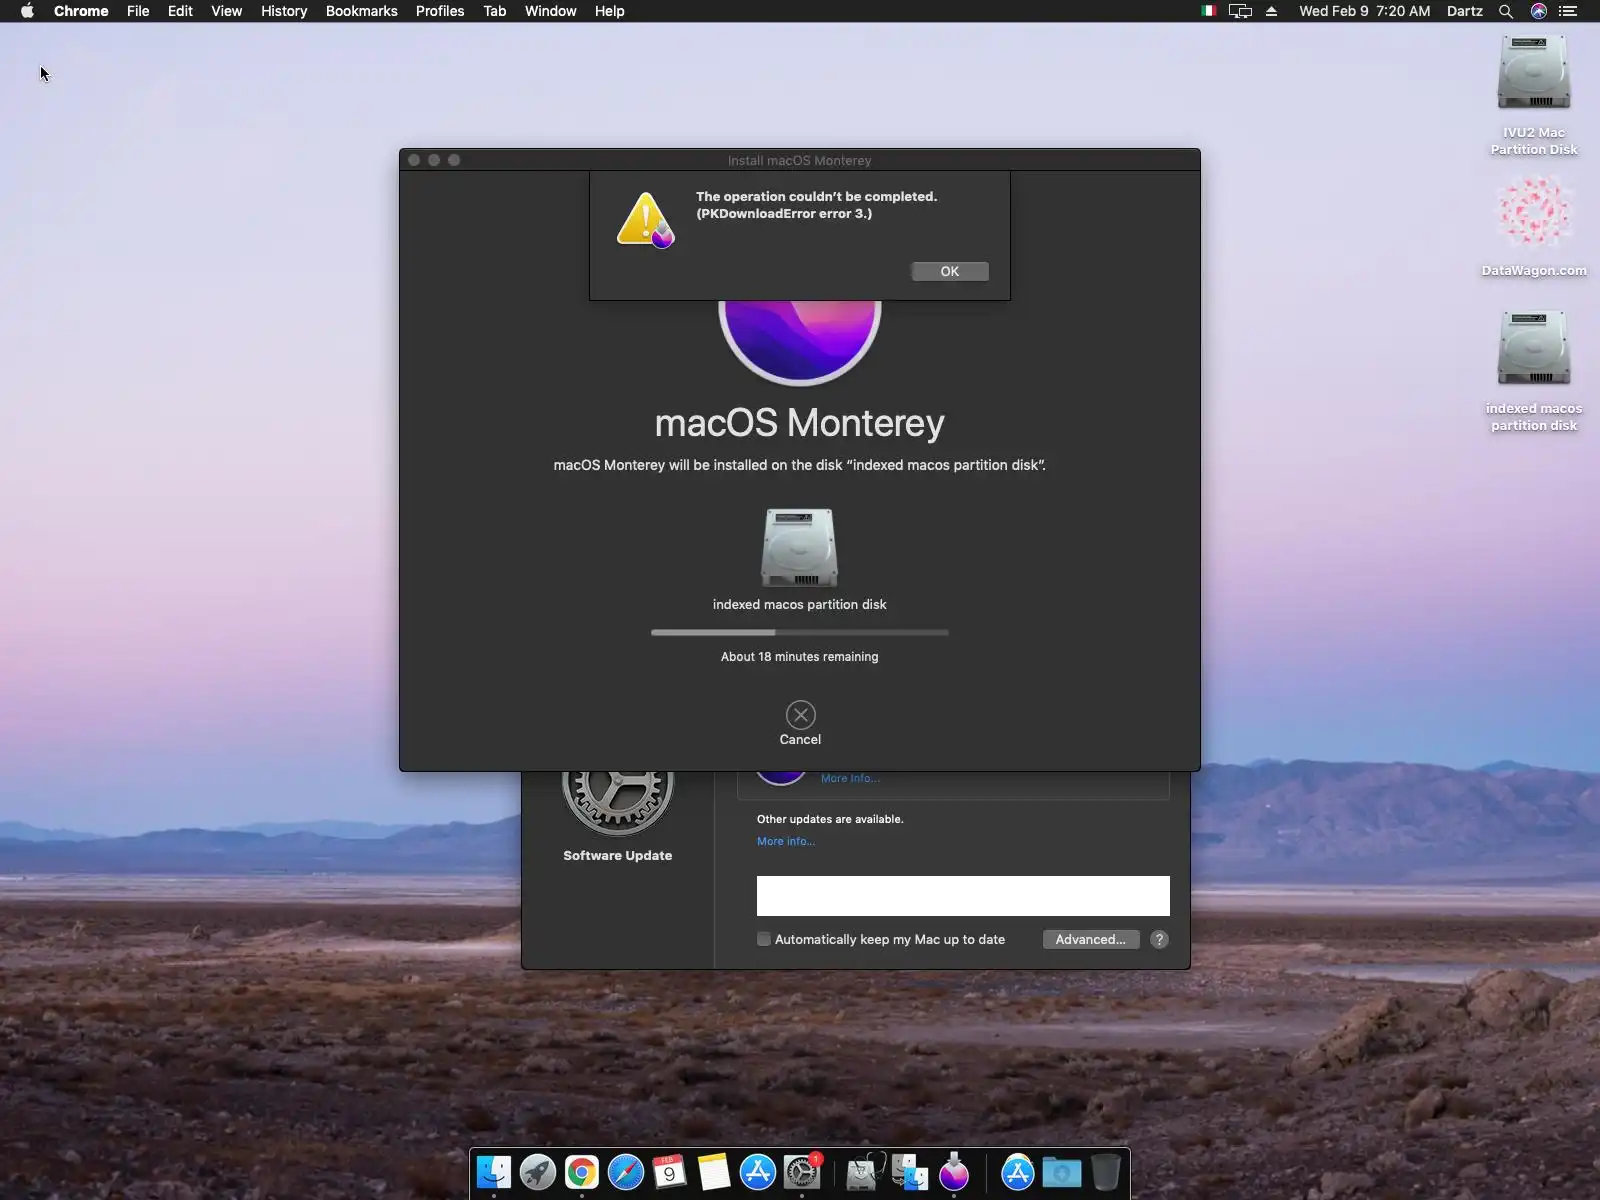
Task: Select the indexed macos partition disk in installer
Action: [x=799, y=548]
